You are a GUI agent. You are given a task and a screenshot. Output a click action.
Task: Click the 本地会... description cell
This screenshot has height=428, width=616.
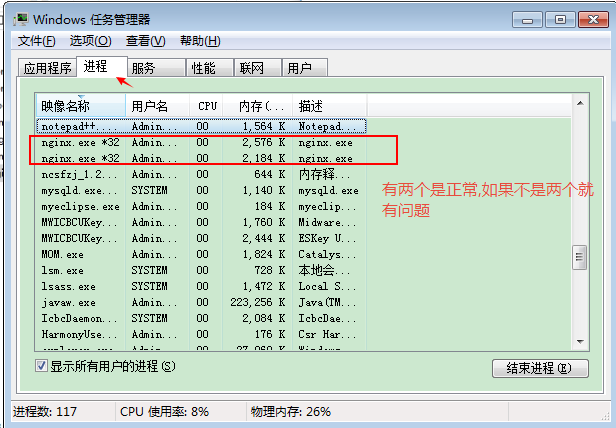click(x=323, y=270)
